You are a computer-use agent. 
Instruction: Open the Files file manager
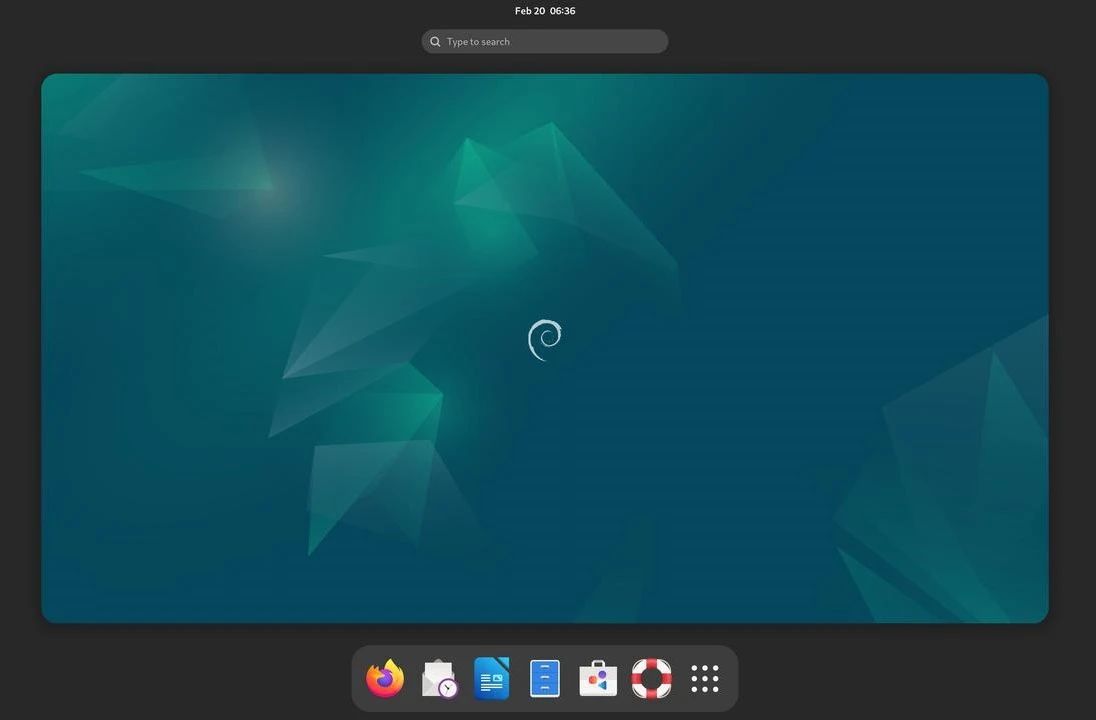pyautogui.click(x=545, y=679)
